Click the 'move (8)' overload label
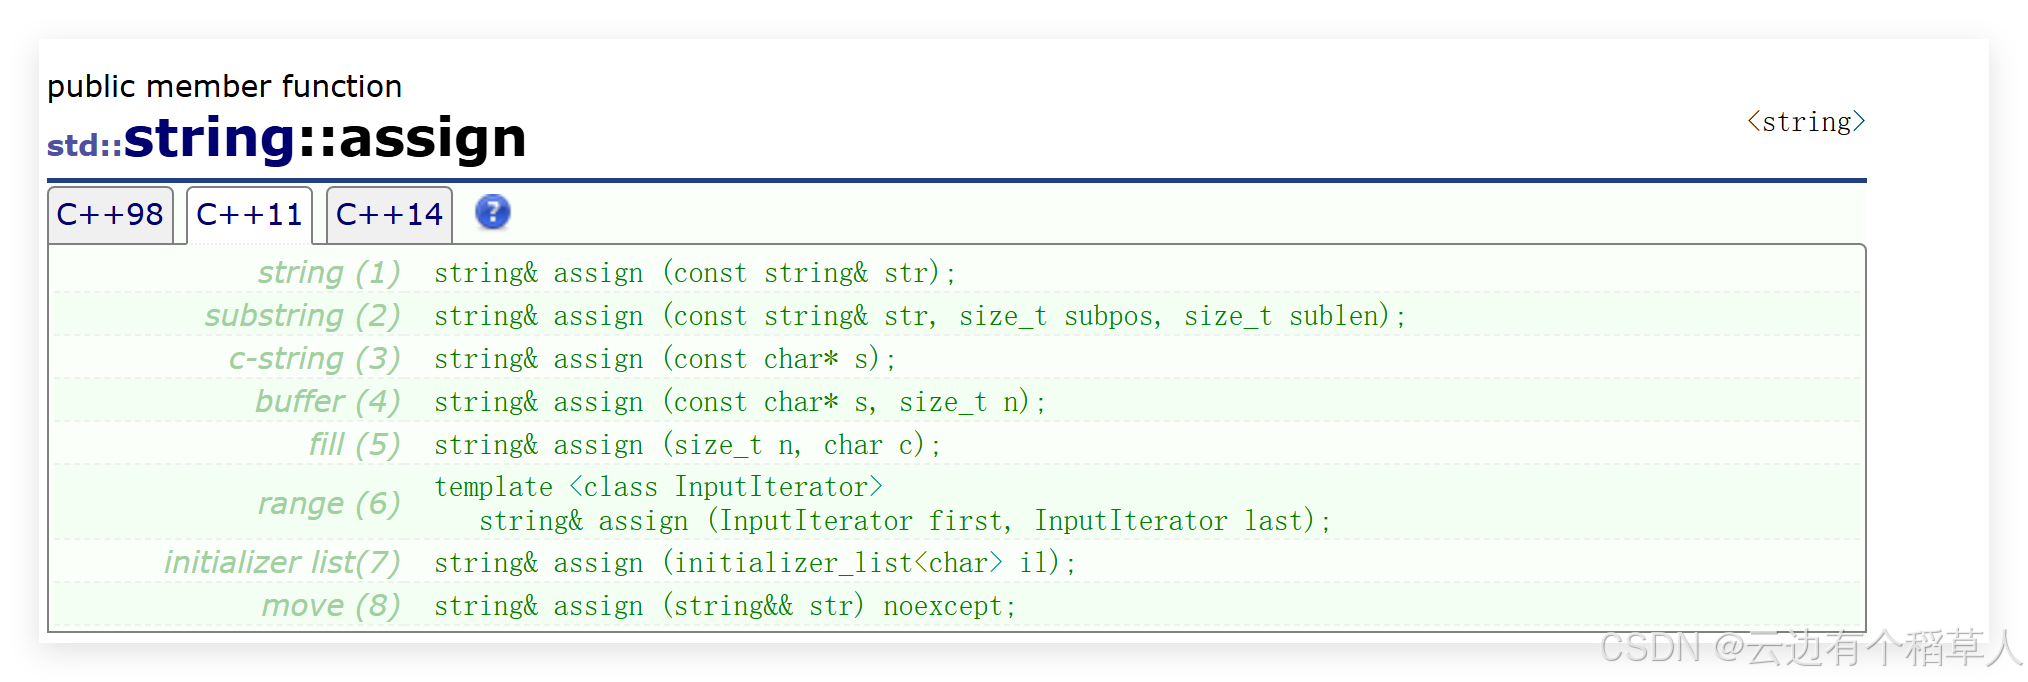The image size is (2028, 682). [x=331, y=605]
